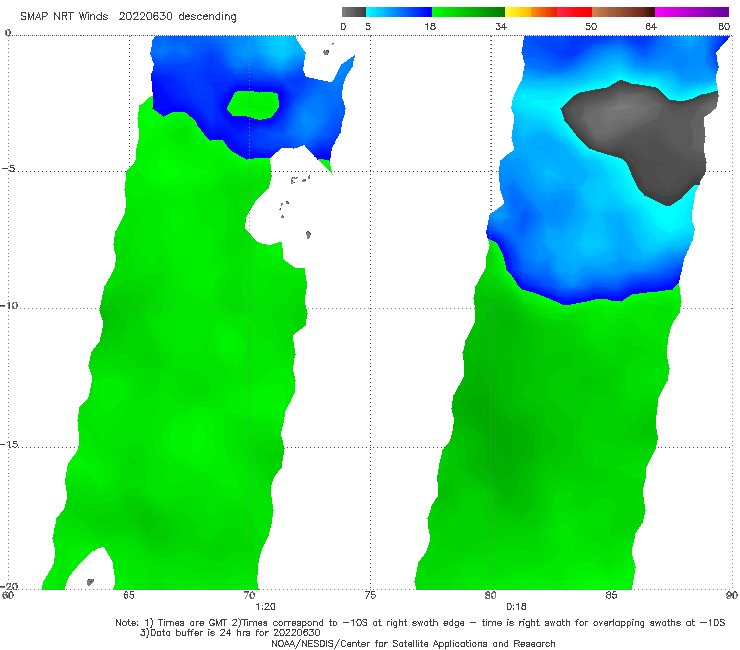Click the swath time label '0:18'
Screen dimensions: 740x650
(x=516, y=607)
